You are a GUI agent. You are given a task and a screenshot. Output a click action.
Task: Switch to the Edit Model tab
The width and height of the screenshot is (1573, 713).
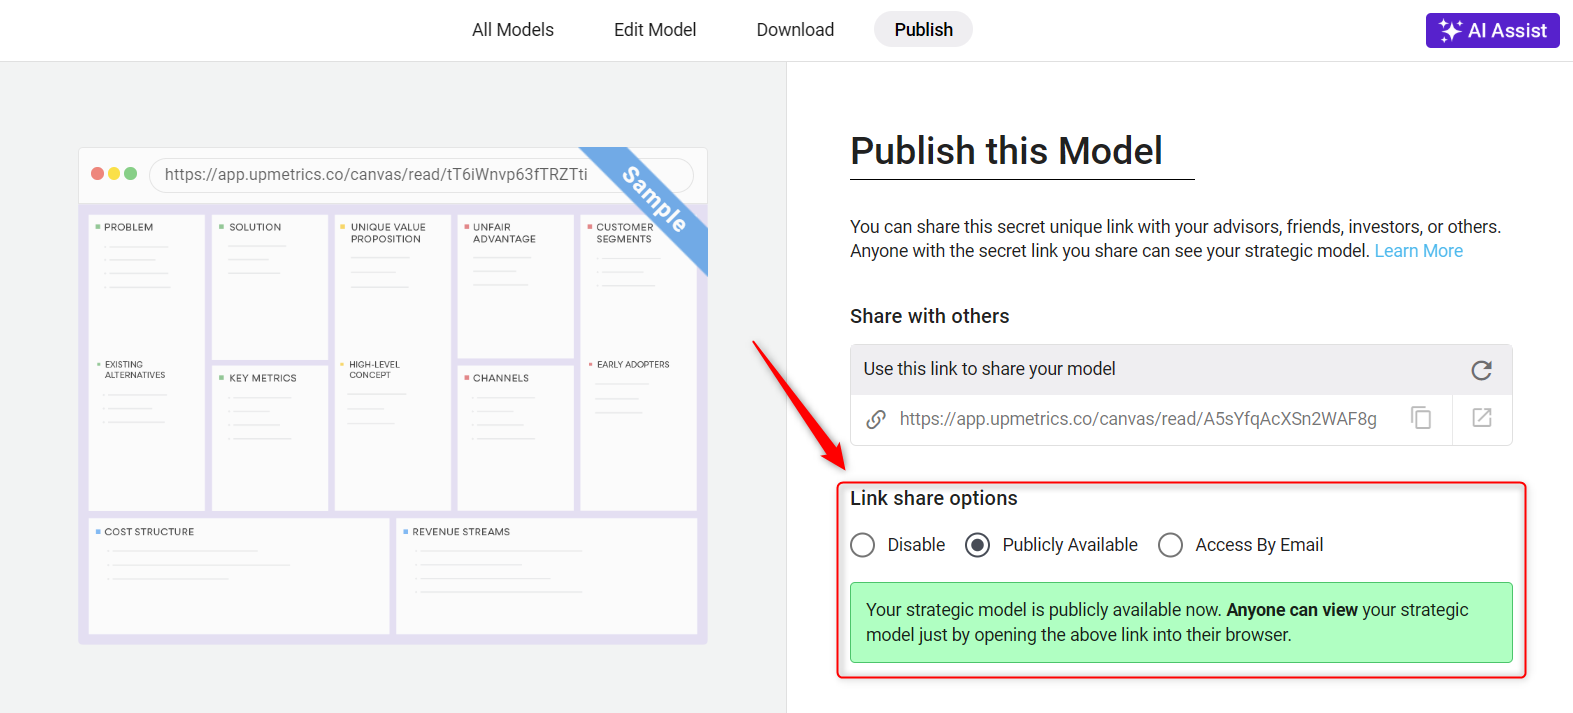[x=655, y=30]
